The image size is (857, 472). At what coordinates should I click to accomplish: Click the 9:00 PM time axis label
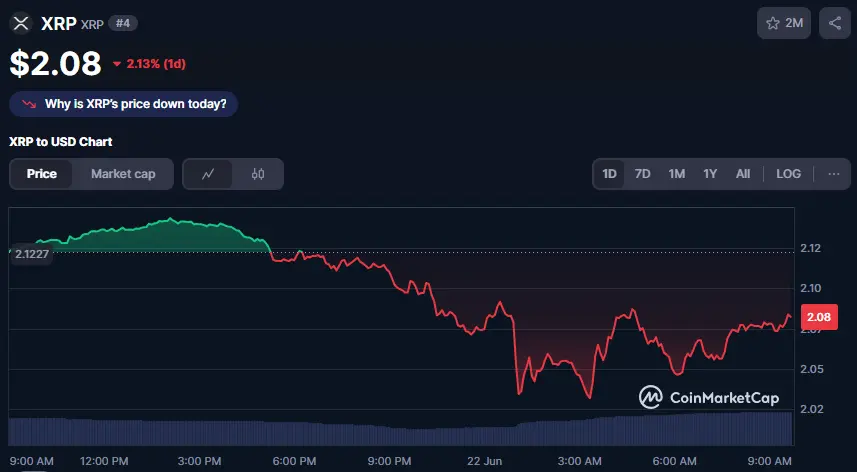(389, 461)
